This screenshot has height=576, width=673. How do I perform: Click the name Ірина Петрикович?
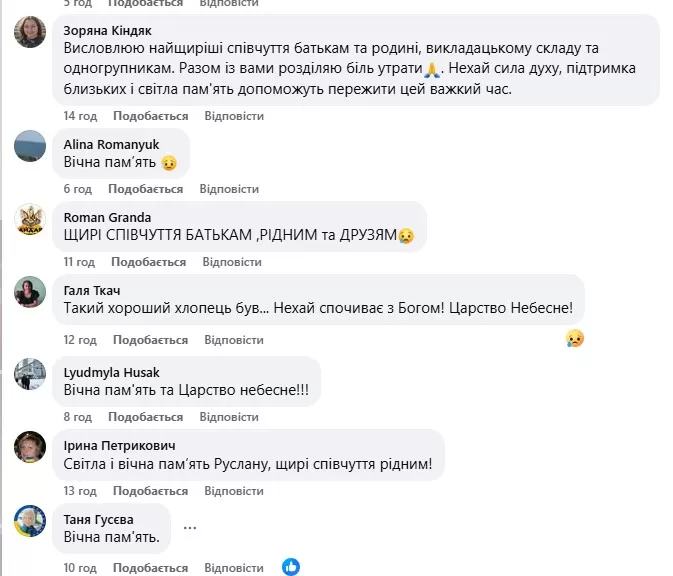pos(118,445)
